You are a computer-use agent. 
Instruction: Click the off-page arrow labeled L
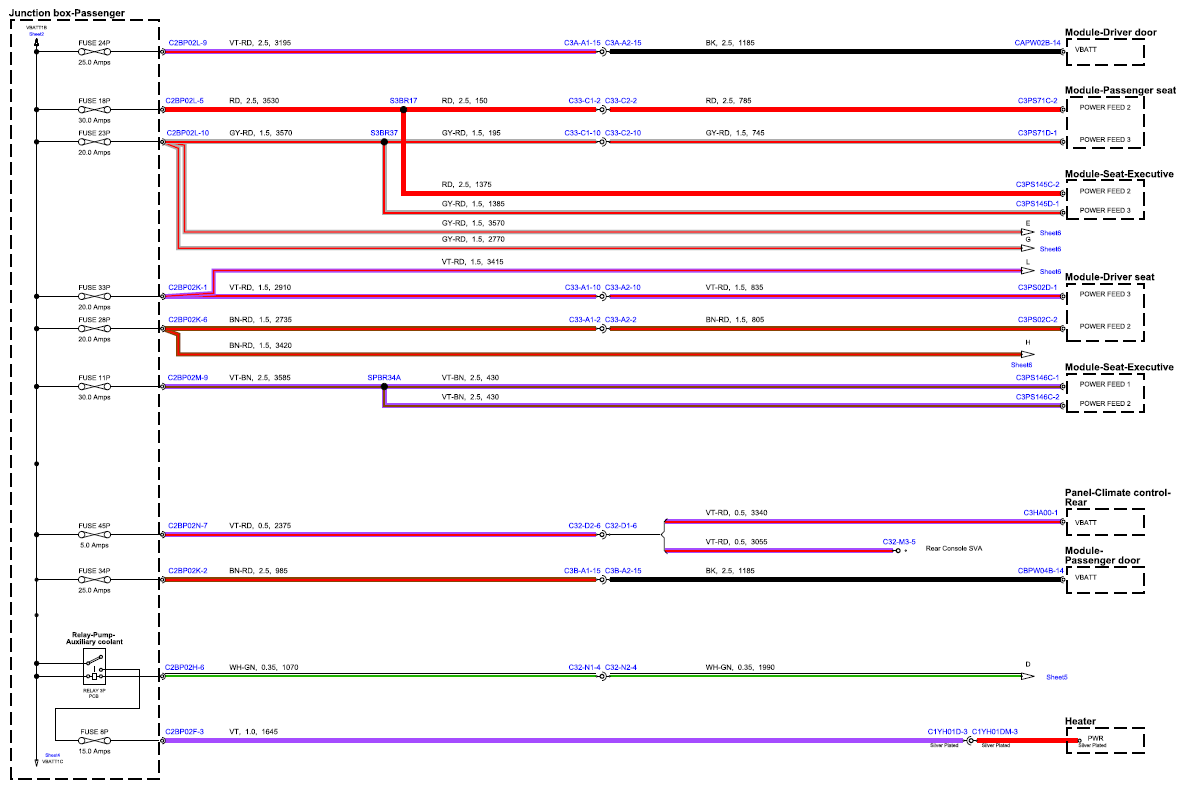click(1028, 271)
